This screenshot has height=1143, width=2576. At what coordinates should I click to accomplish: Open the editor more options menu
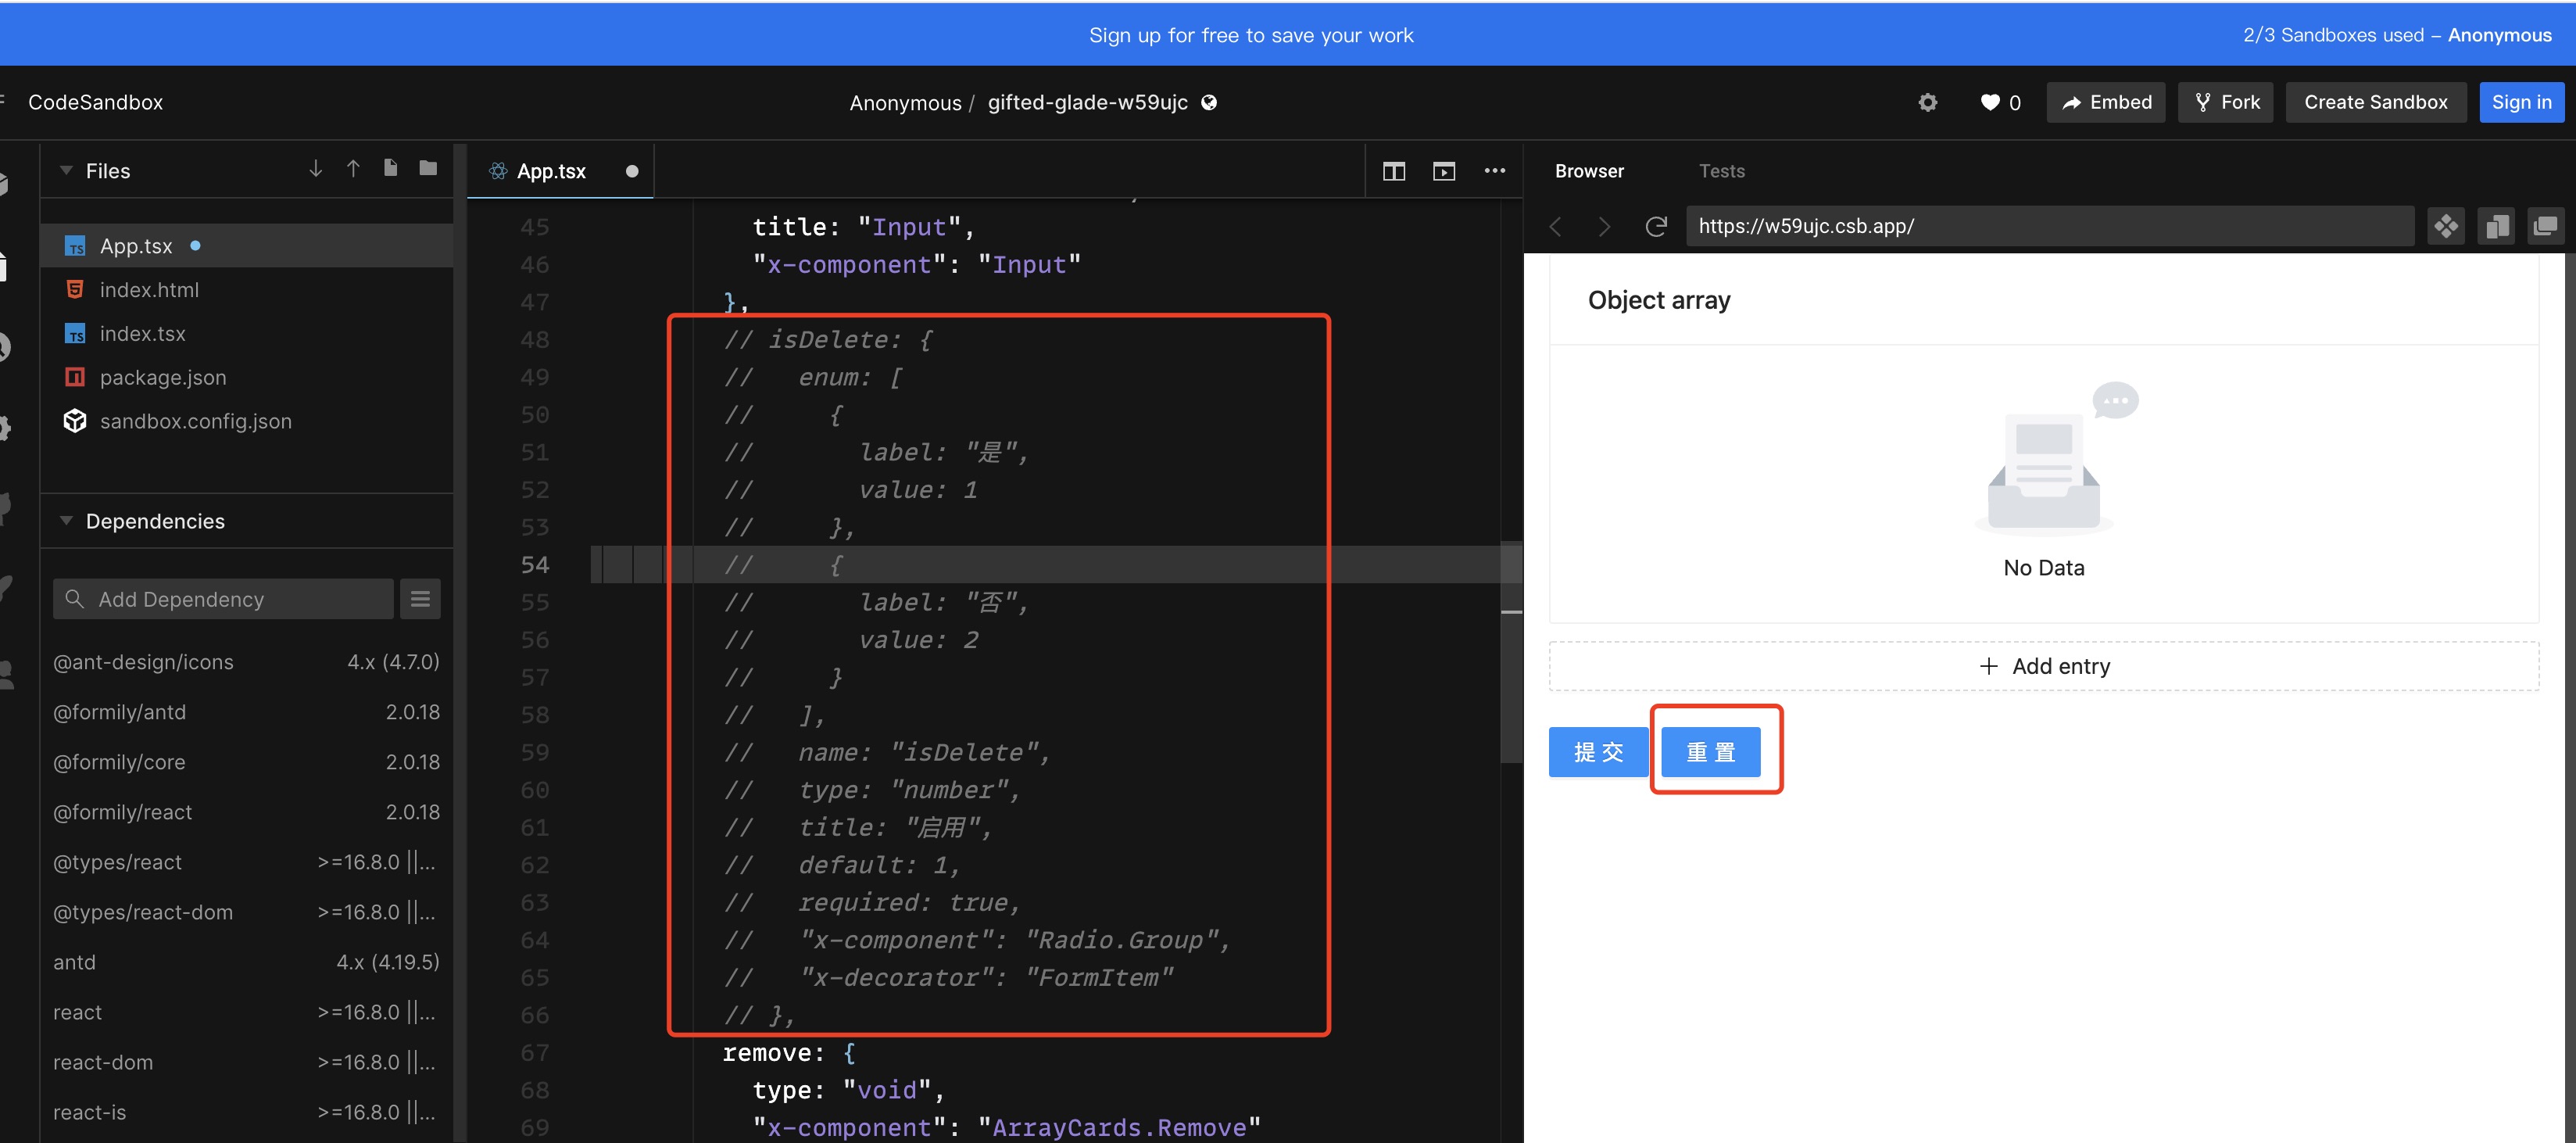pos(1494,171)
